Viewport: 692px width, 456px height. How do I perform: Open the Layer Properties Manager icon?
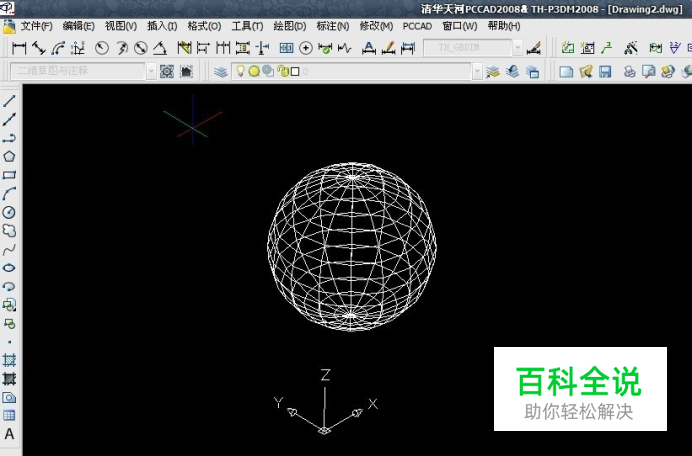click(220, 72)
